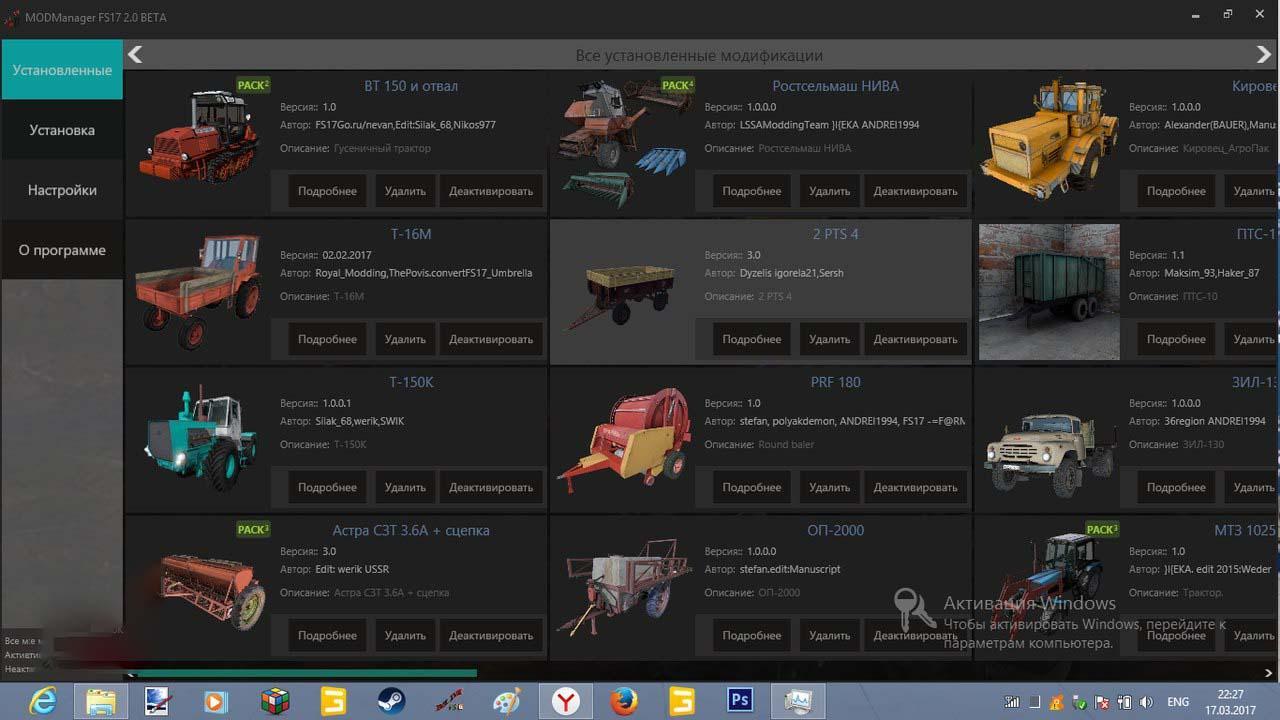Click the horizontal scrollbar below the mod list
Viewport: 1280px width, 720px height.
coord(300,673)
